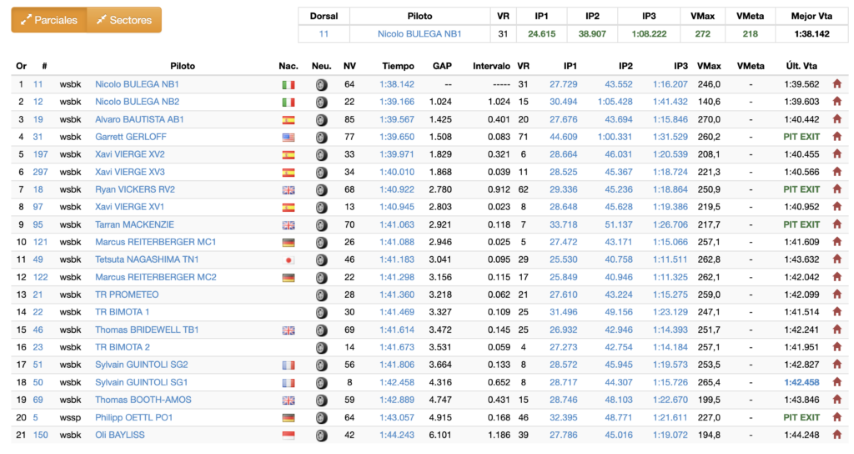Switch to the Sectores view

tap(124, 20)
